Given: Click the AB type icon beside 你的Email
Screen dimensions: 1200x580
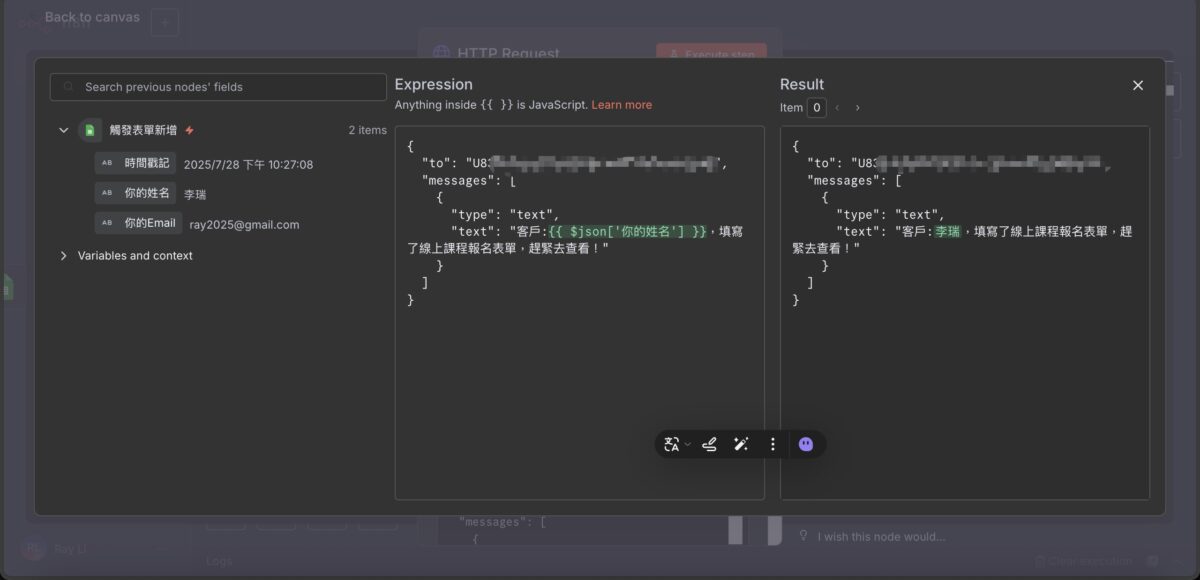Looking at the screenshot, I should coord(107,223).
